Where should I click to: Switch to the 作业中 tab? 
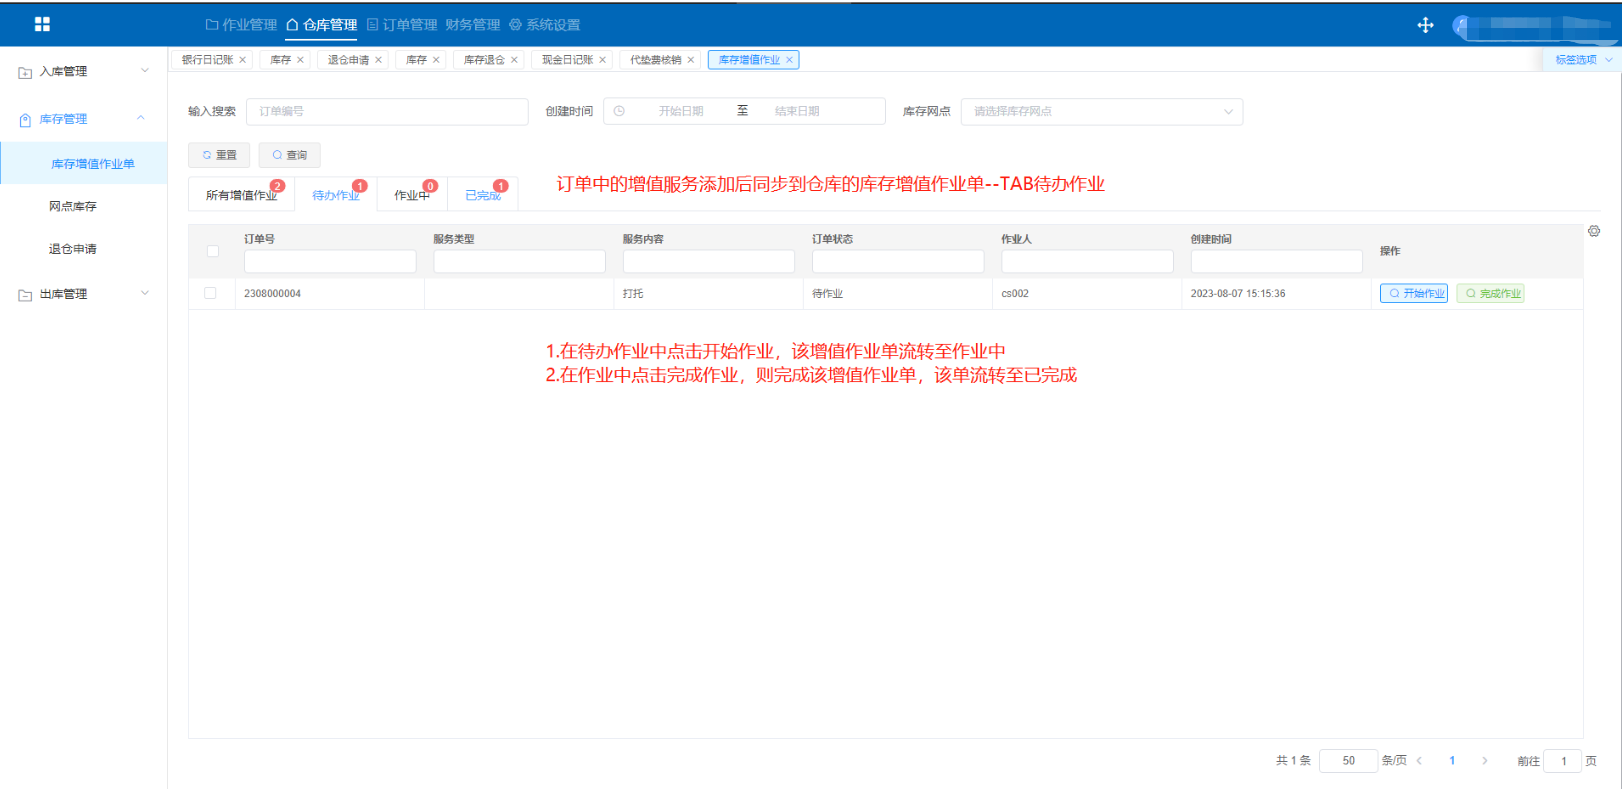pyautogui.click(x=411, y=195)
